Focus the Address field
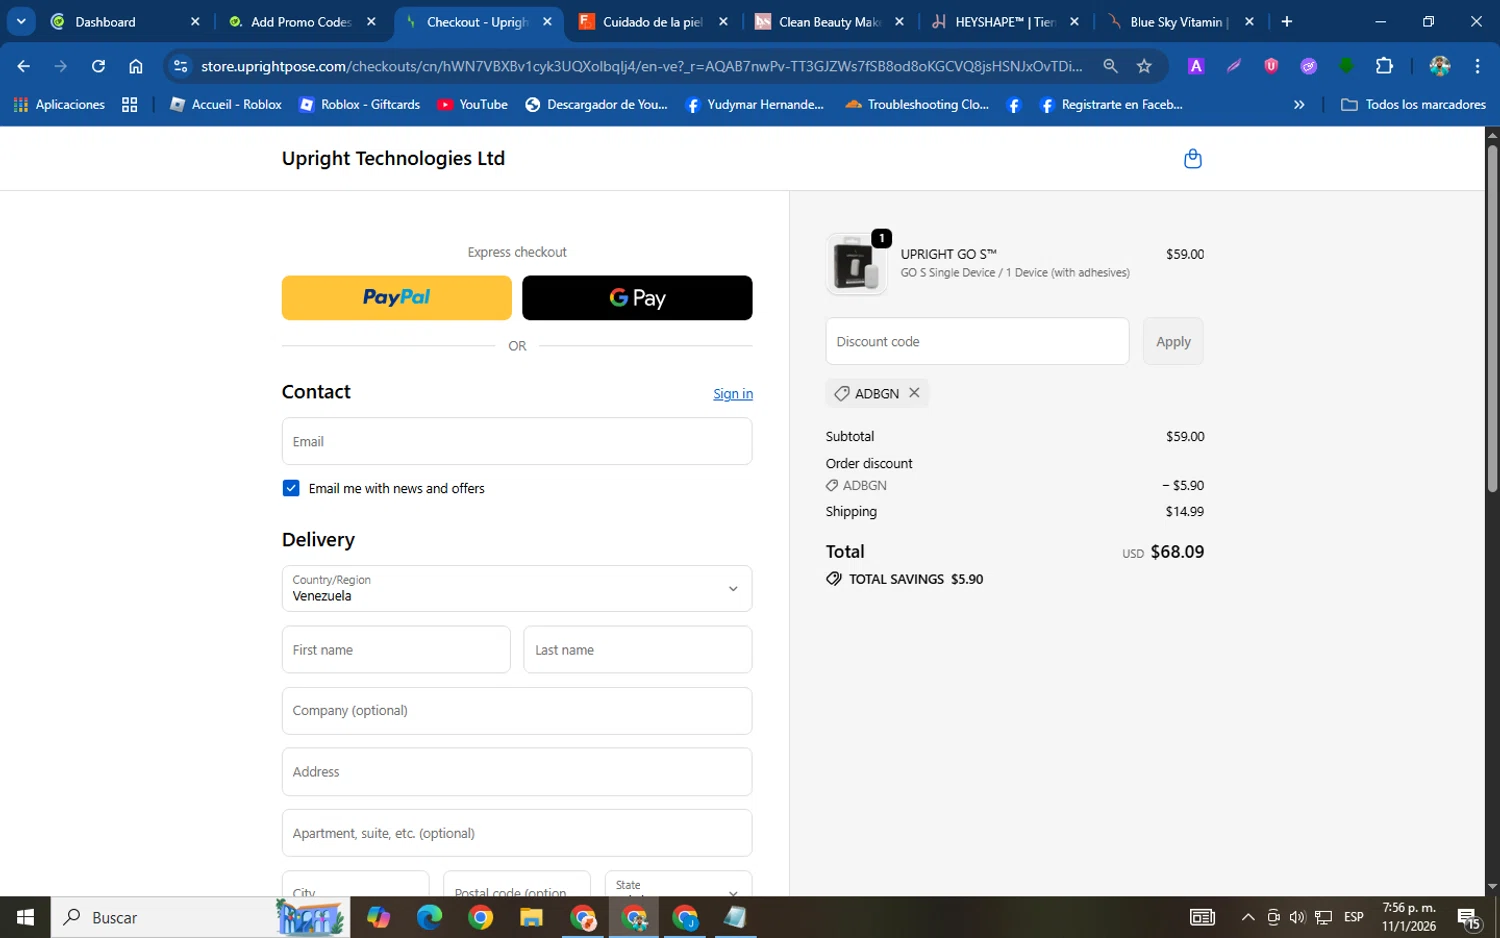Screen dimensions: 1500x938 pos(517,772)
